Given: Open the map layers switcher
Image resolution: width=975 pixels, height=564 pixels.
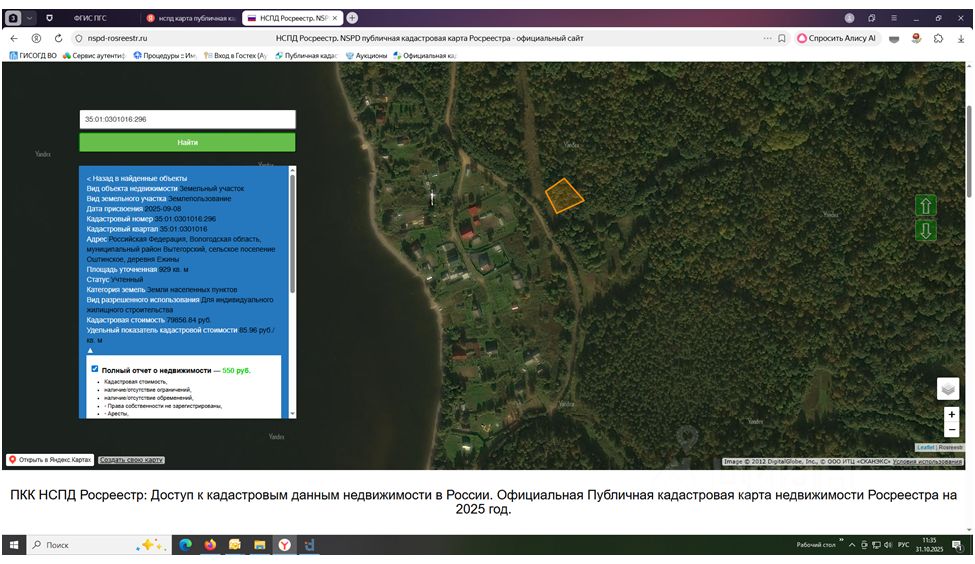Looking at the screenshot, I should [948, 389].
